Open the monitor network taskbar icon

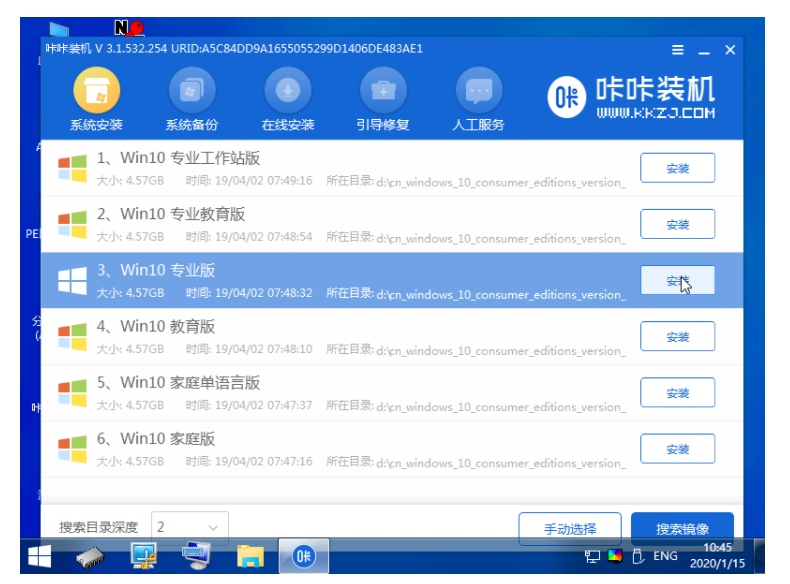click(x=144, y=556)
